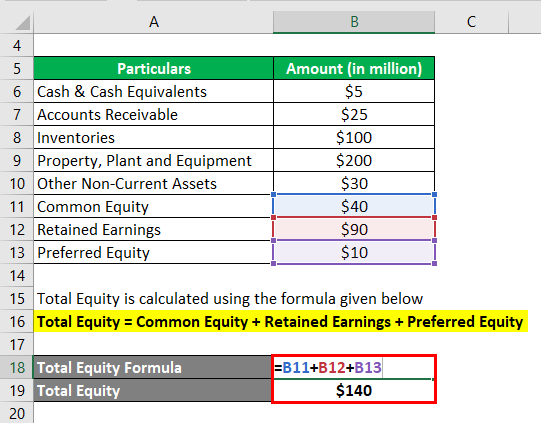
Task: Click the =B11+B12+B13 formula cell
Action: (354, 367)
